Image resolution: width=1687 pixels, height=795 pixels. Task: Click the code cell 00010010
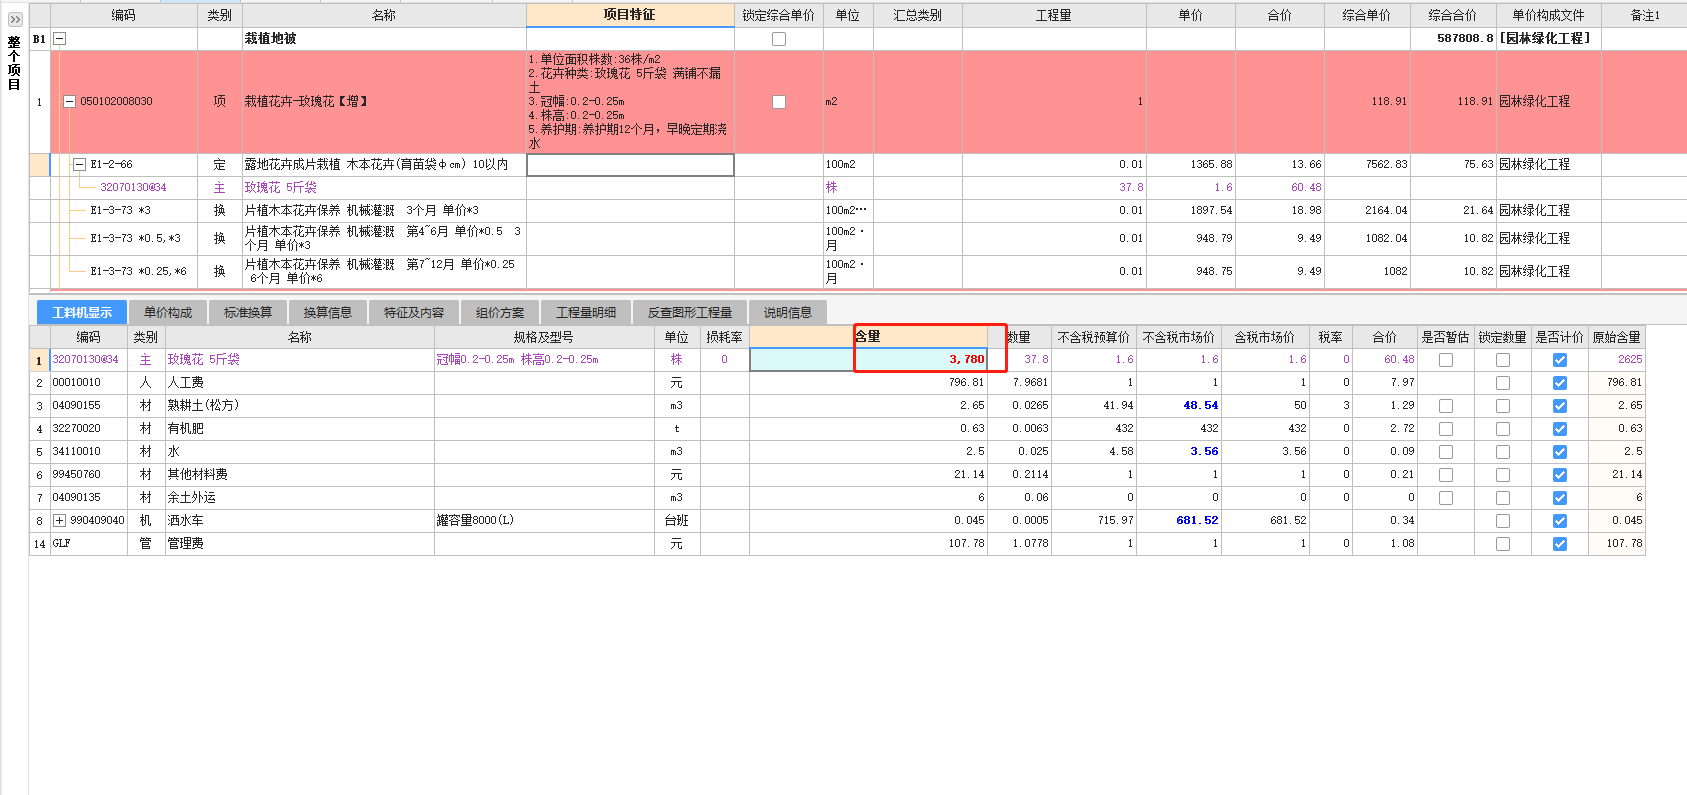point(88,383)
